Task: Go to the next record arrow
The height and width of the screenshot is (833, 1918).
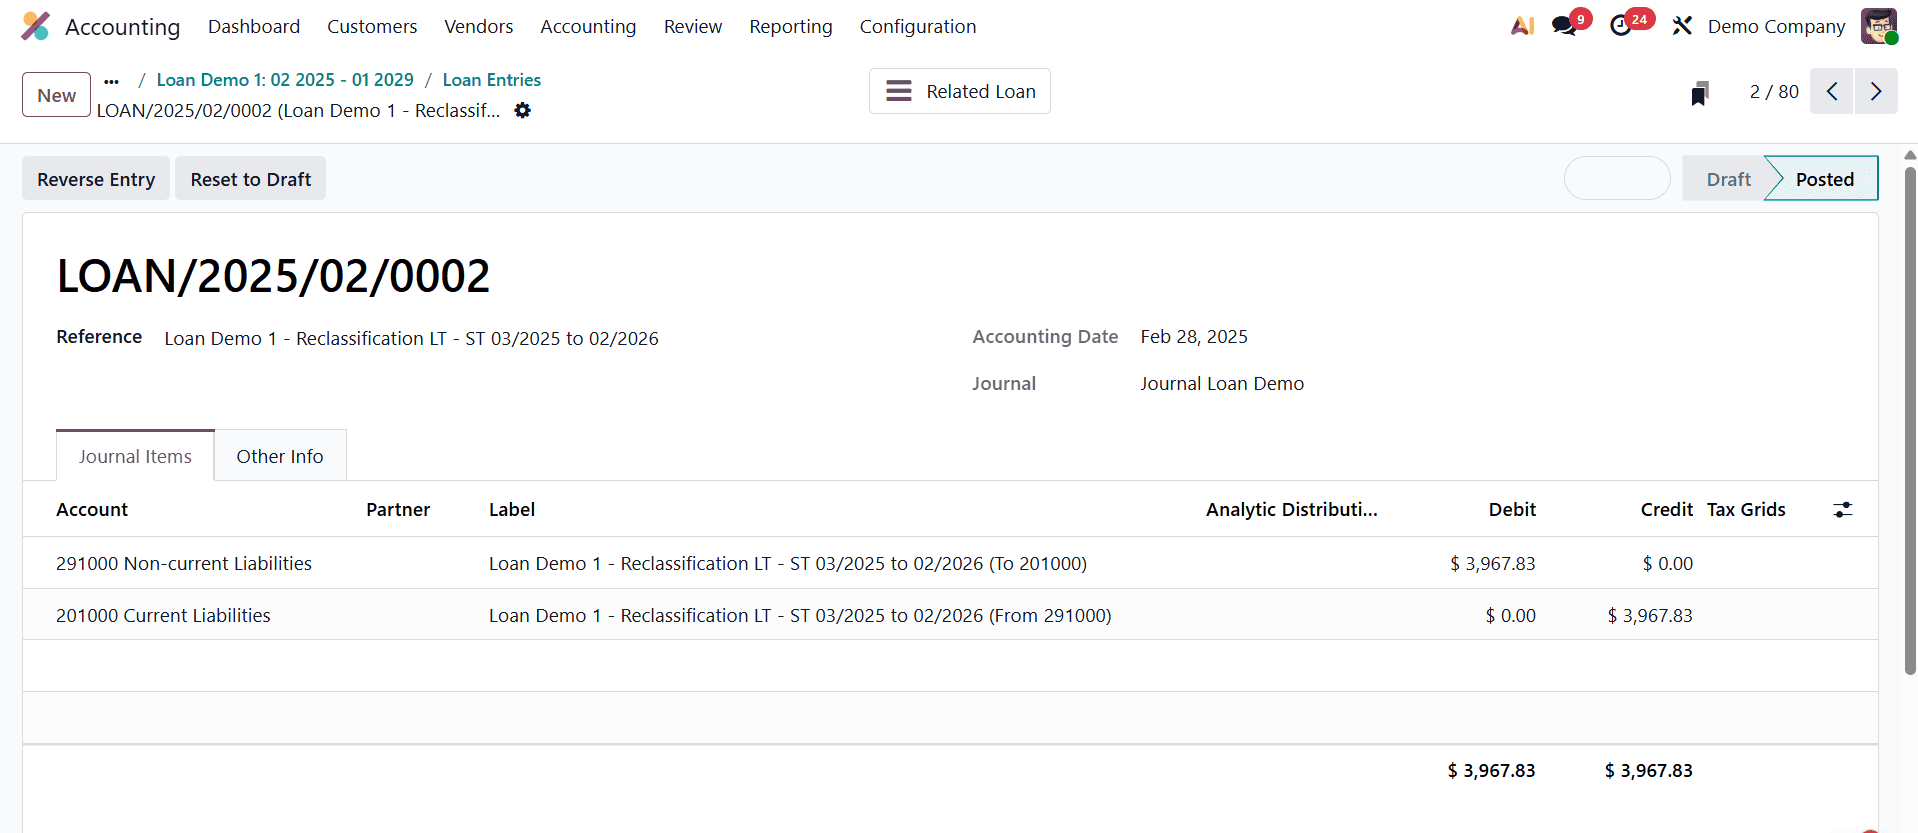Action: pos(1876,92)
